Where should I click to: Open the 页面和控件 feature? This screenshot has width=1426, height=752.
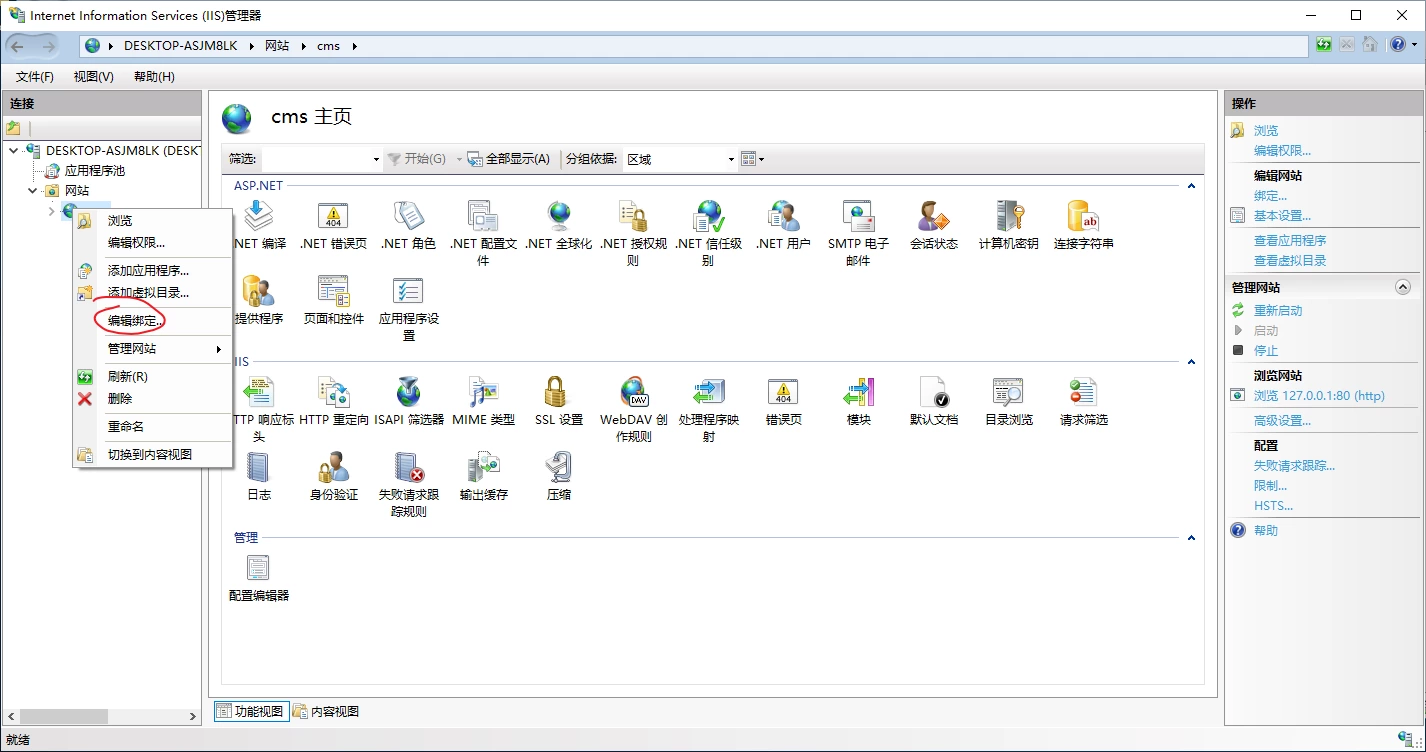(x=333, y=300)
